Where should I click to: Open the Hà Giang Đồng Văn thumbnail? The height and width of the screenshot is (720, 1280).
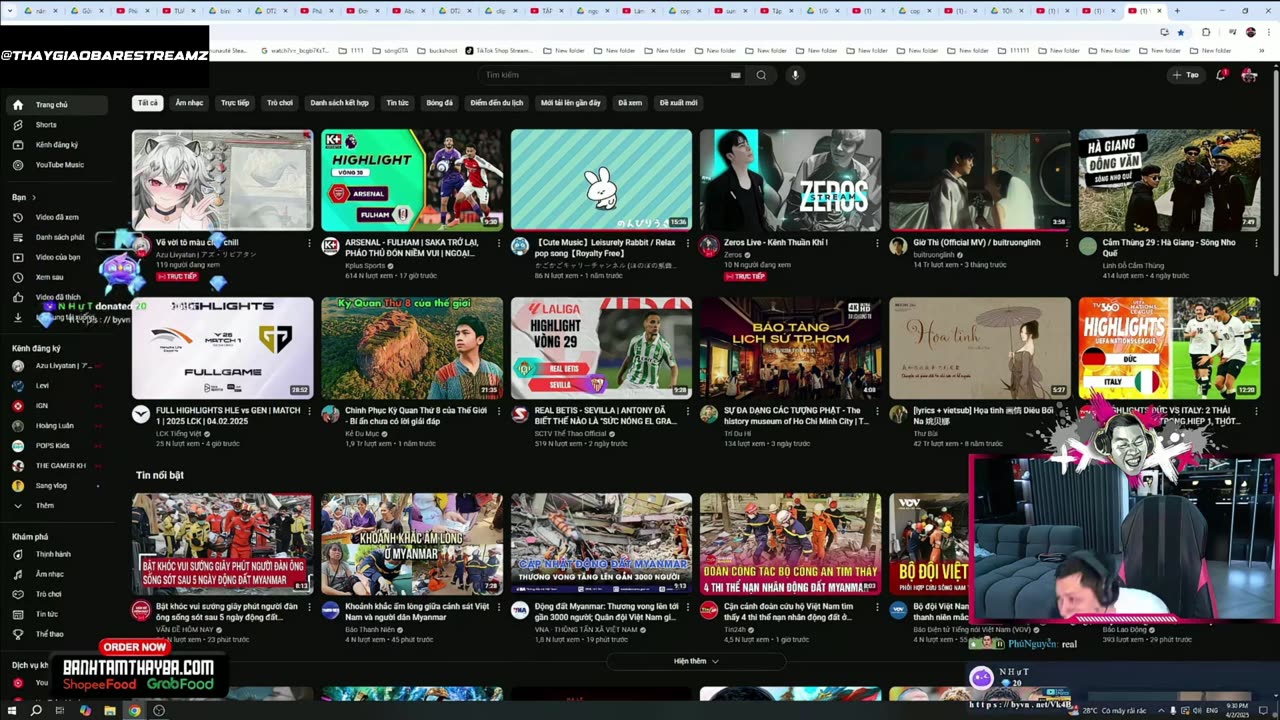tap(1169, 181)
